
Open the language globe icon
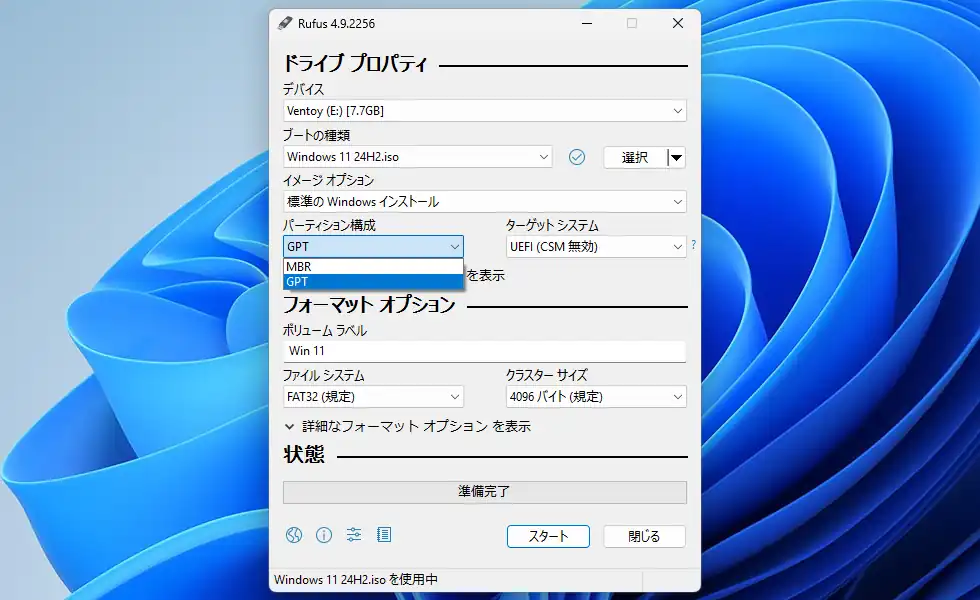(x=294, y=535)
